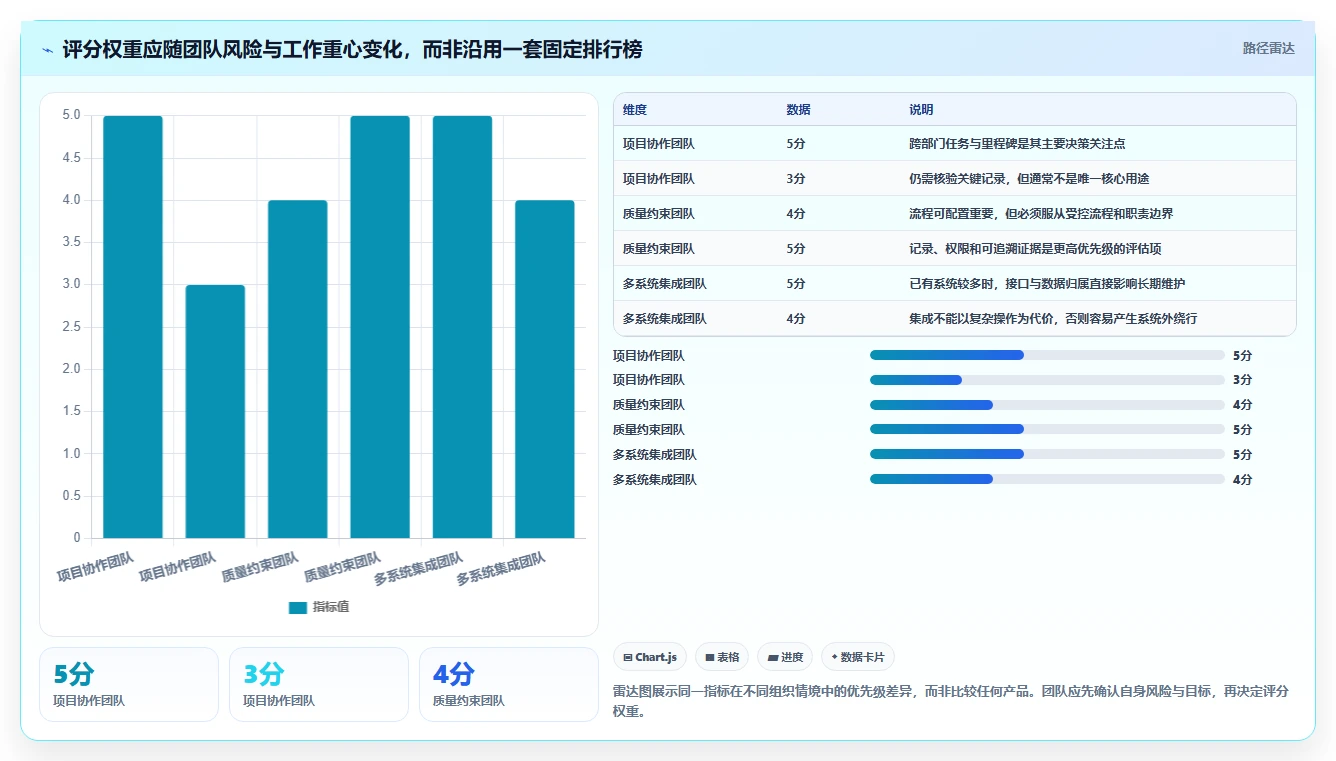The width and height of the screenshot is (1336, 761).
Task: Click the 项目协作团队 progress bar showing 3分
Action: [x=1047, y=380]
